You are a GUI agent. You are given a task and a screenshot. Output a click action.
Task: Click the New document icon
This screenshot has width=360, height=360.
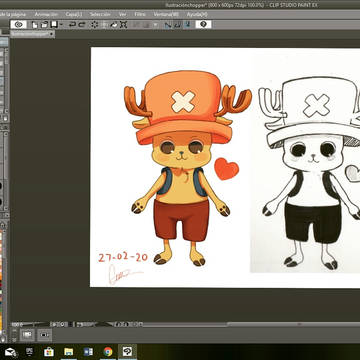click(35, 24)
